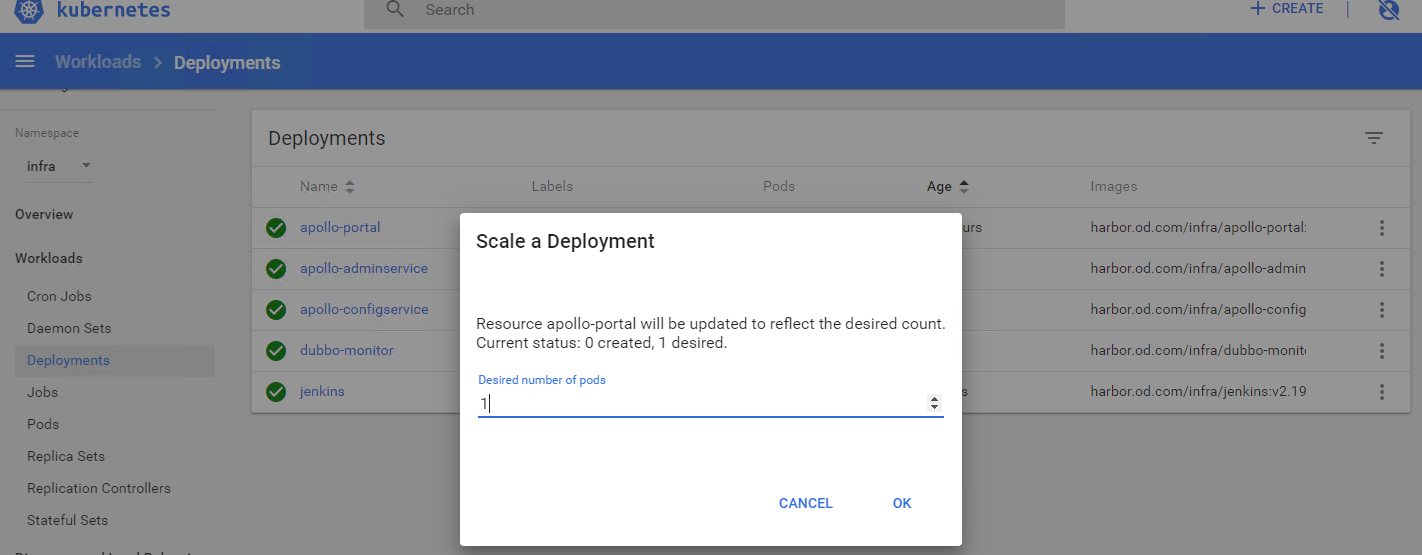1422x555 pixels.
Task: Open the hamburger navigation menu
Action: click(x=25, y=62)
